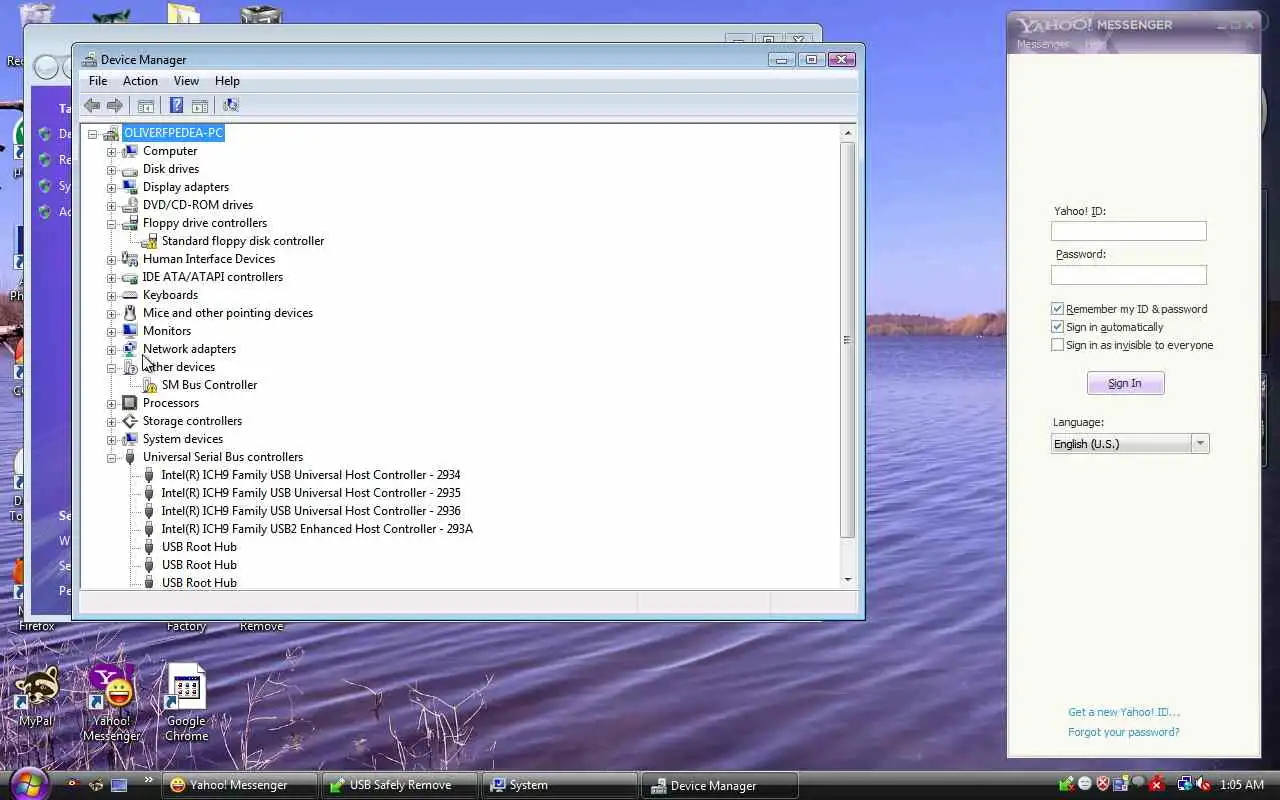This screenshot has width=1280, height=800.
Task: Click the Safely Remove green tray icon
Action: click(x=1067, y=785)
